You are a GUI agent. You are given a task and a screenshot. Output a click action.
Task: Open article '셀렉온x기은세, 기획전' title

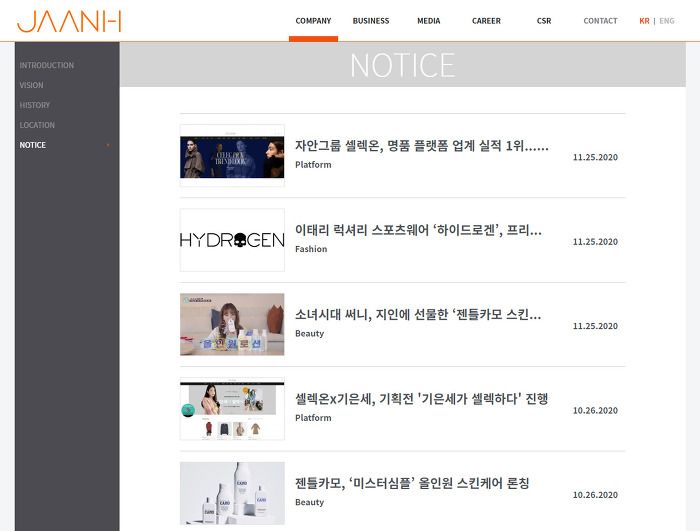pyautogui.click(x=421, y=399)
